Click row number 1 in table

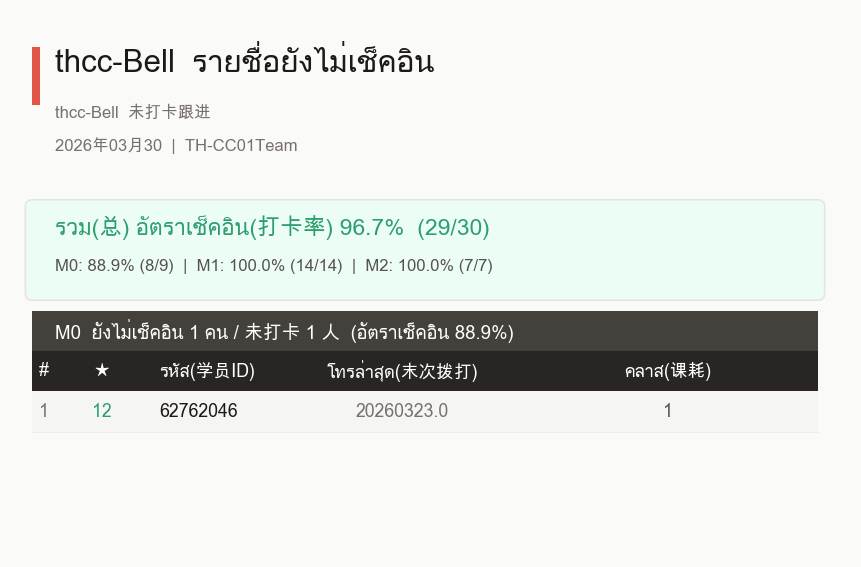(44, 411)
